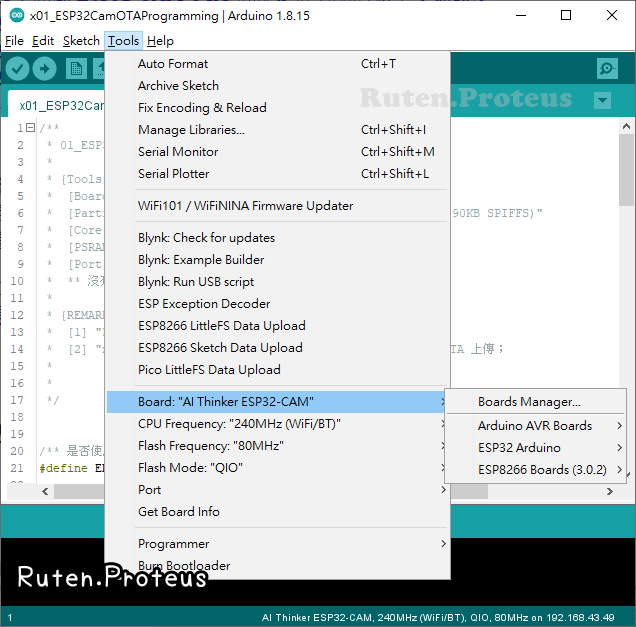Click the #define text on line 21
The height and width of the screenshot is (627, 636).
[x=63, y=468]
